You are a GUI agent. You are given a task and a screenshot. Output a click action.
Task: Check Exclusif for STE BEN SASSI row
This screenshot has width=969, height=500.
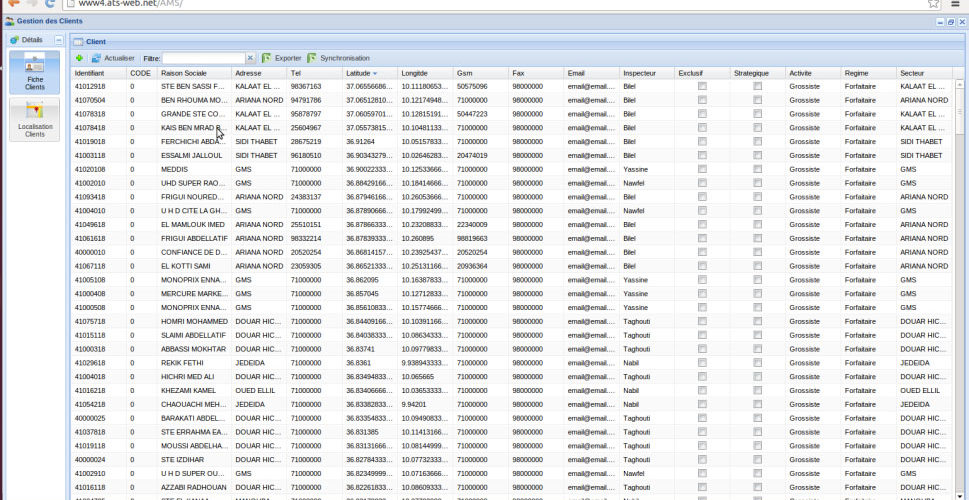(x=702, y=87)
